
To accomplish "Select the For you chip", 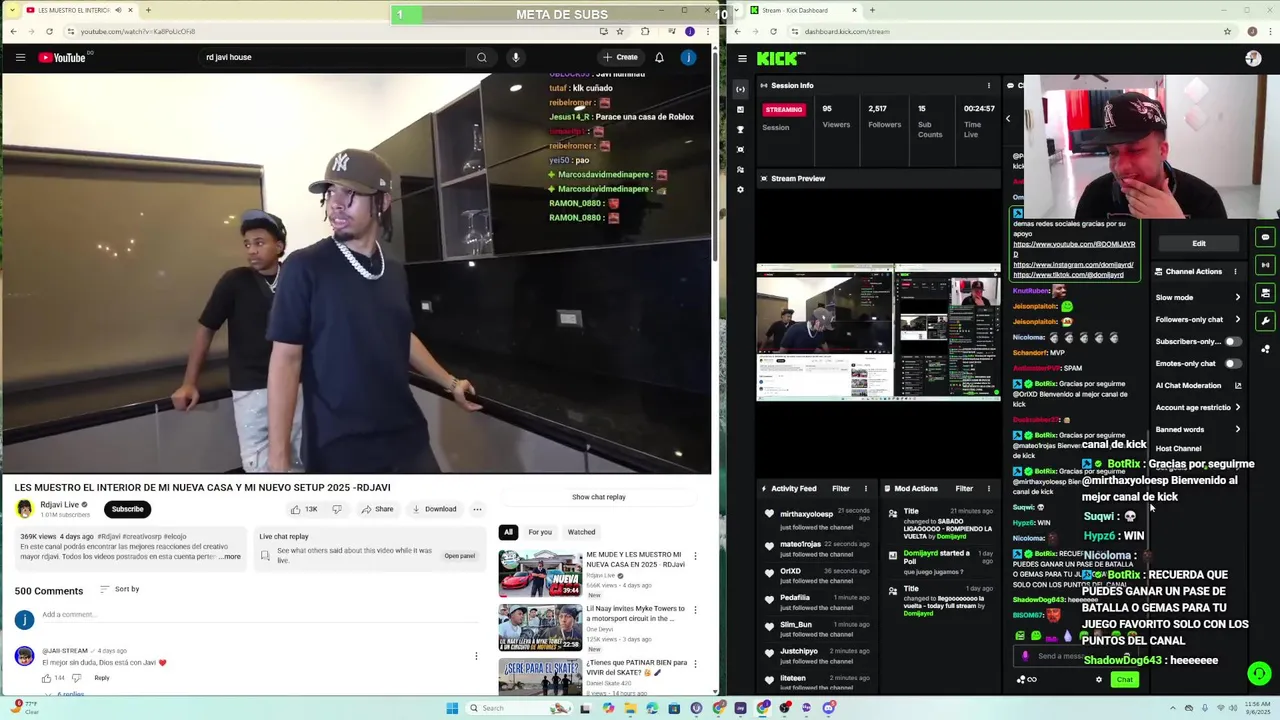I will pyautogui.click(x=540, y=532).
